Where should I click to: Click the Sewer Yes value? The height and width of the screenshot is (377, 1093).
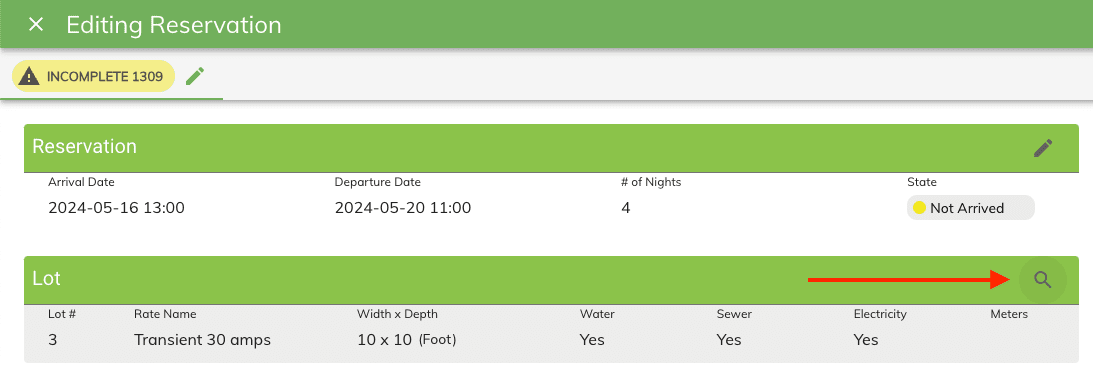[729, 340]
